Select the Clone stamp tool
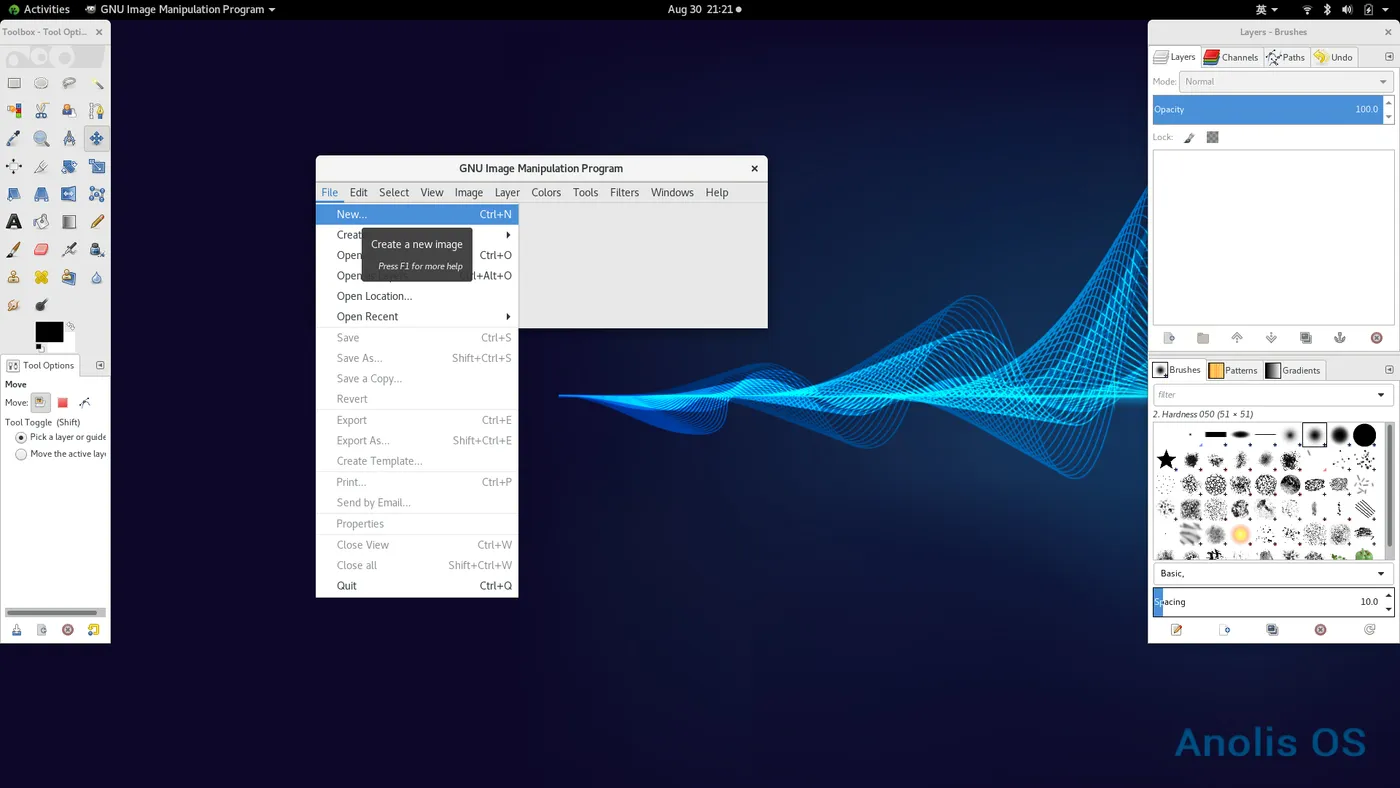Screen dimensions: 1400x788 tap(14, 277)
